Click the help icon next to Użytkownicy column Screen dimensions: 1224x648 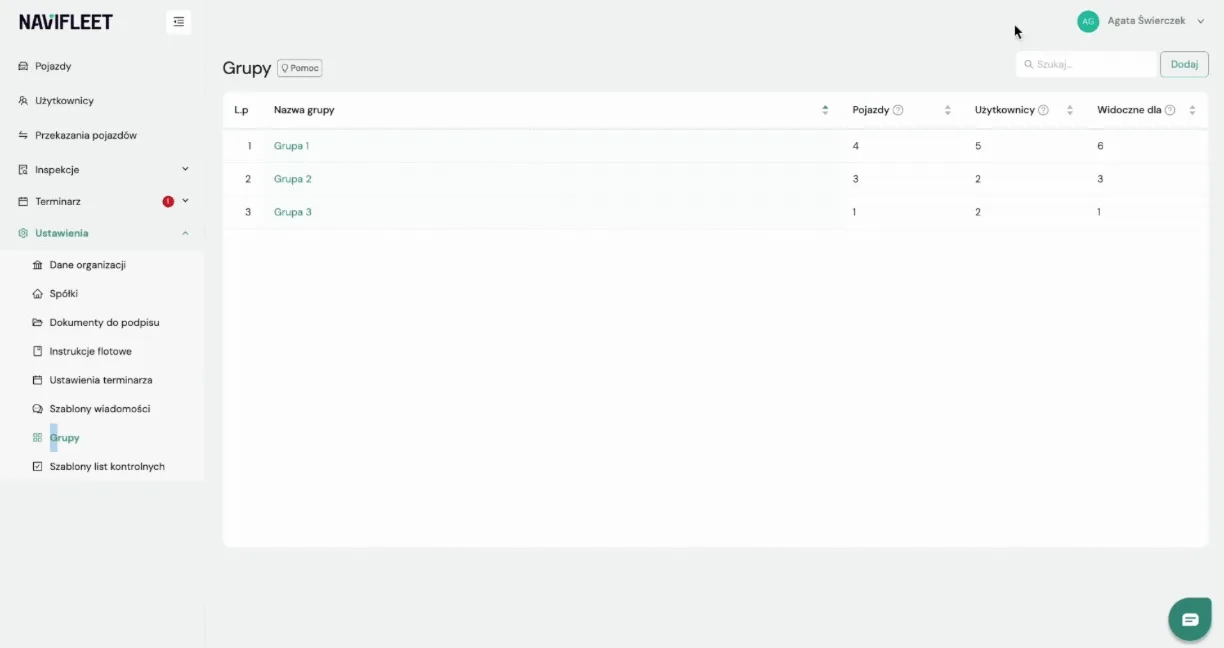pyautogui.click(x=1043, y=110)
